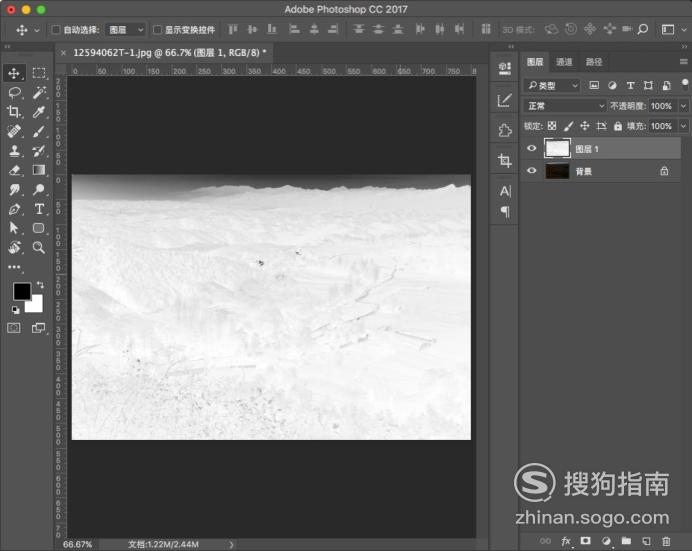692x551 pixels.
Task: Hide the 背景 layer eye icon
Action: [x=532, y=170]
